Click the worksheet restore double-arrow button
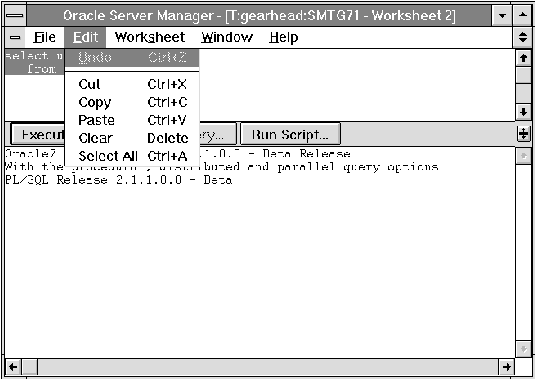The image size is (536, 383). (522, 37)
